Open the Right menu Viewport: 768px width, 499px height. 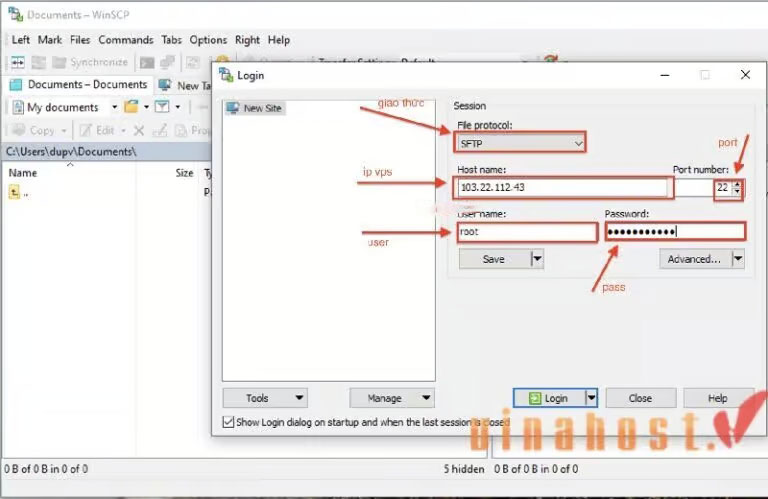(x=247, y=40)
